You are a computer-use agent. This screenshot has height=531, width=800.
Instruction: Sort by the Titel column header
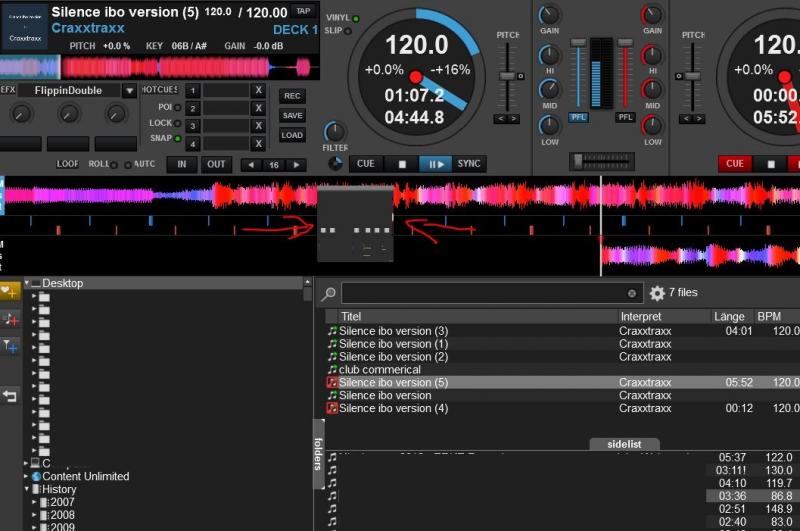pos(478,316)
